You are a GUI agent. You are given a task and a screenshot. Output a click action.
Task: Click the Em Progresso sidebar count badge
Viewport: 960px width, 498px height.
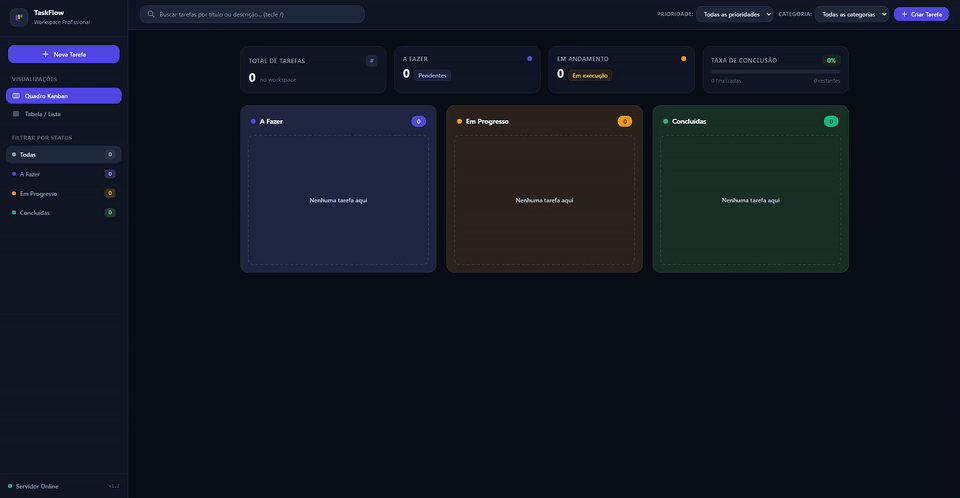110,193
